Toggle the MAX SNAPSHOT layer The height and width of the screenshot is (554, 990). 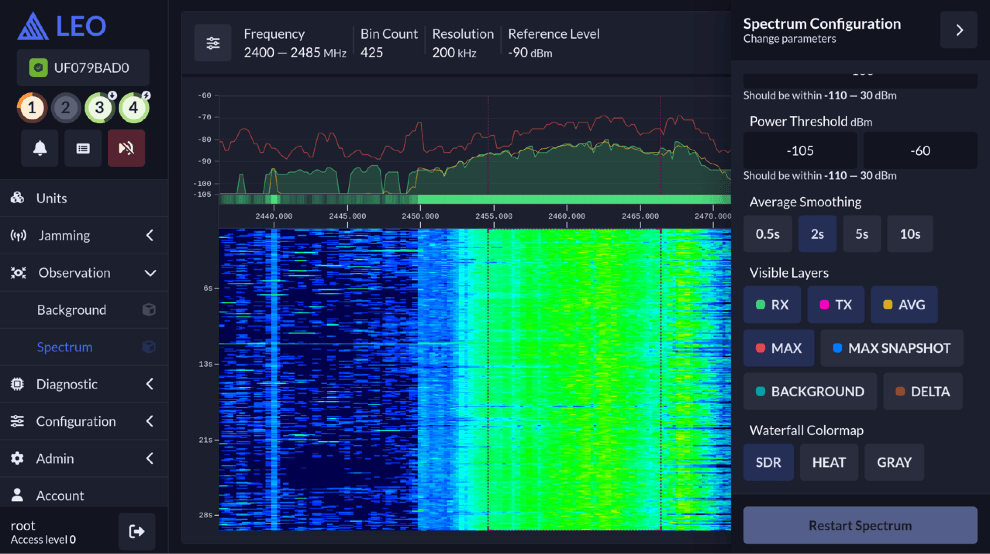(892, 348)
